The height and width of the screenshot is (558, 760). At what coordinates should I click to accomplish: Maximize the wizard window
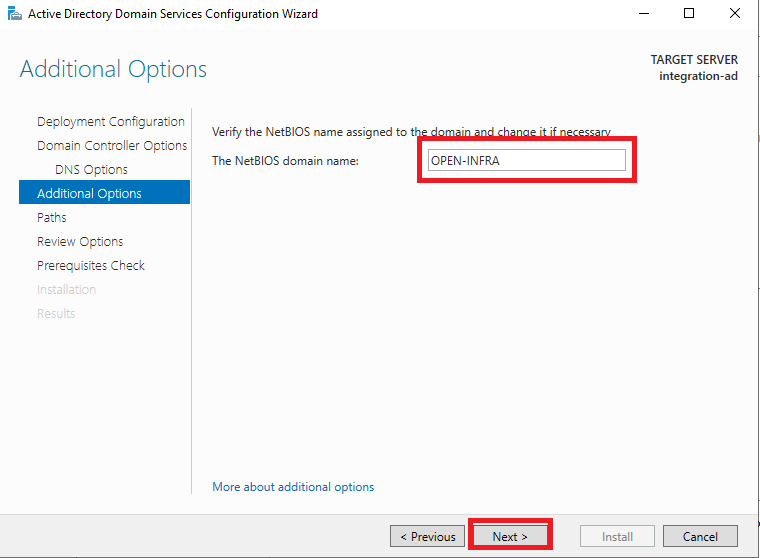(x=689, y=14)
